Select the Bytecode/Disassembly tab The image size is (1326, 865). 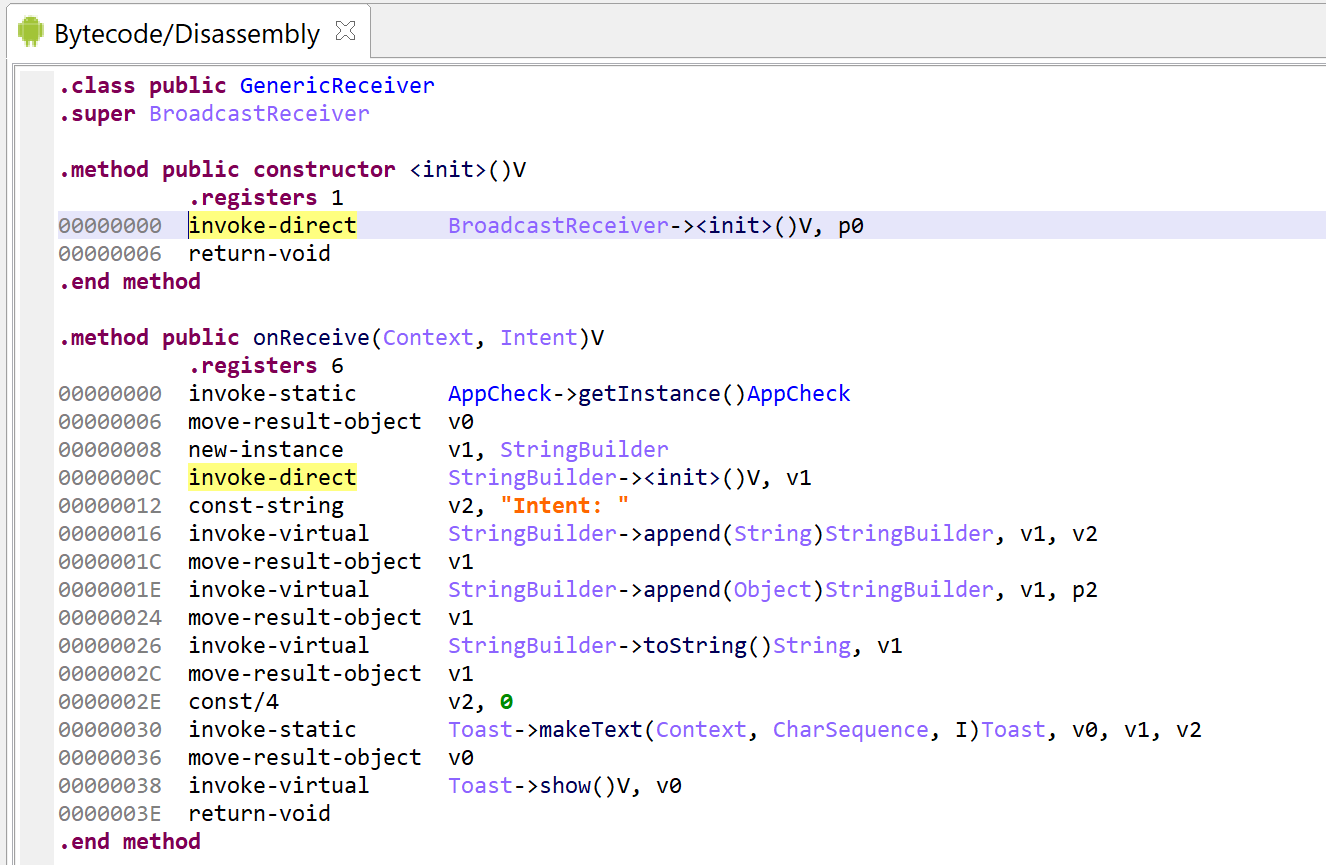187,33
